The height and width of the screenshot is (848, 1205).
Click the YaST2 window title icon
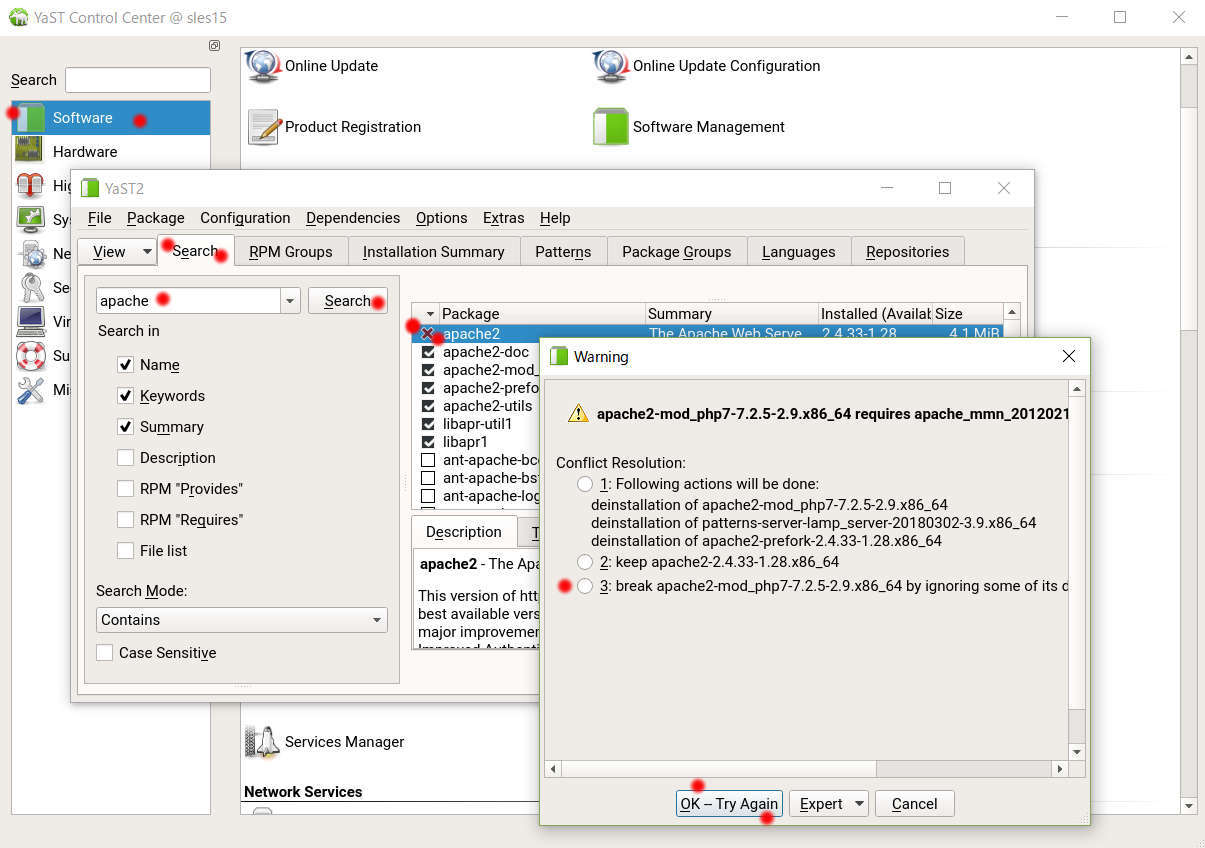coord(90,188)
